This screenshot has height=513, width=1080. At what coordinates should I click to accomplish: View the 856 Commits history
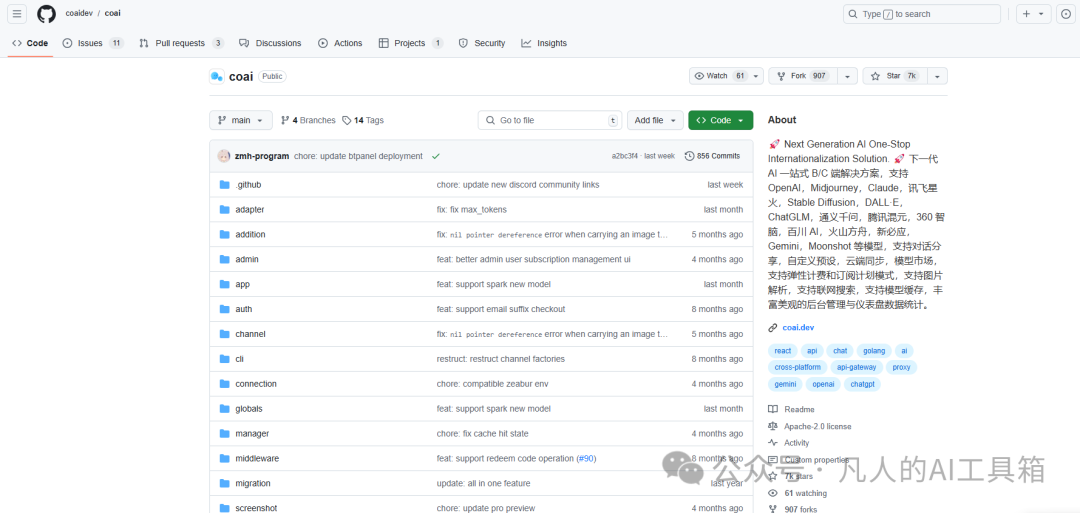point(713,156)
